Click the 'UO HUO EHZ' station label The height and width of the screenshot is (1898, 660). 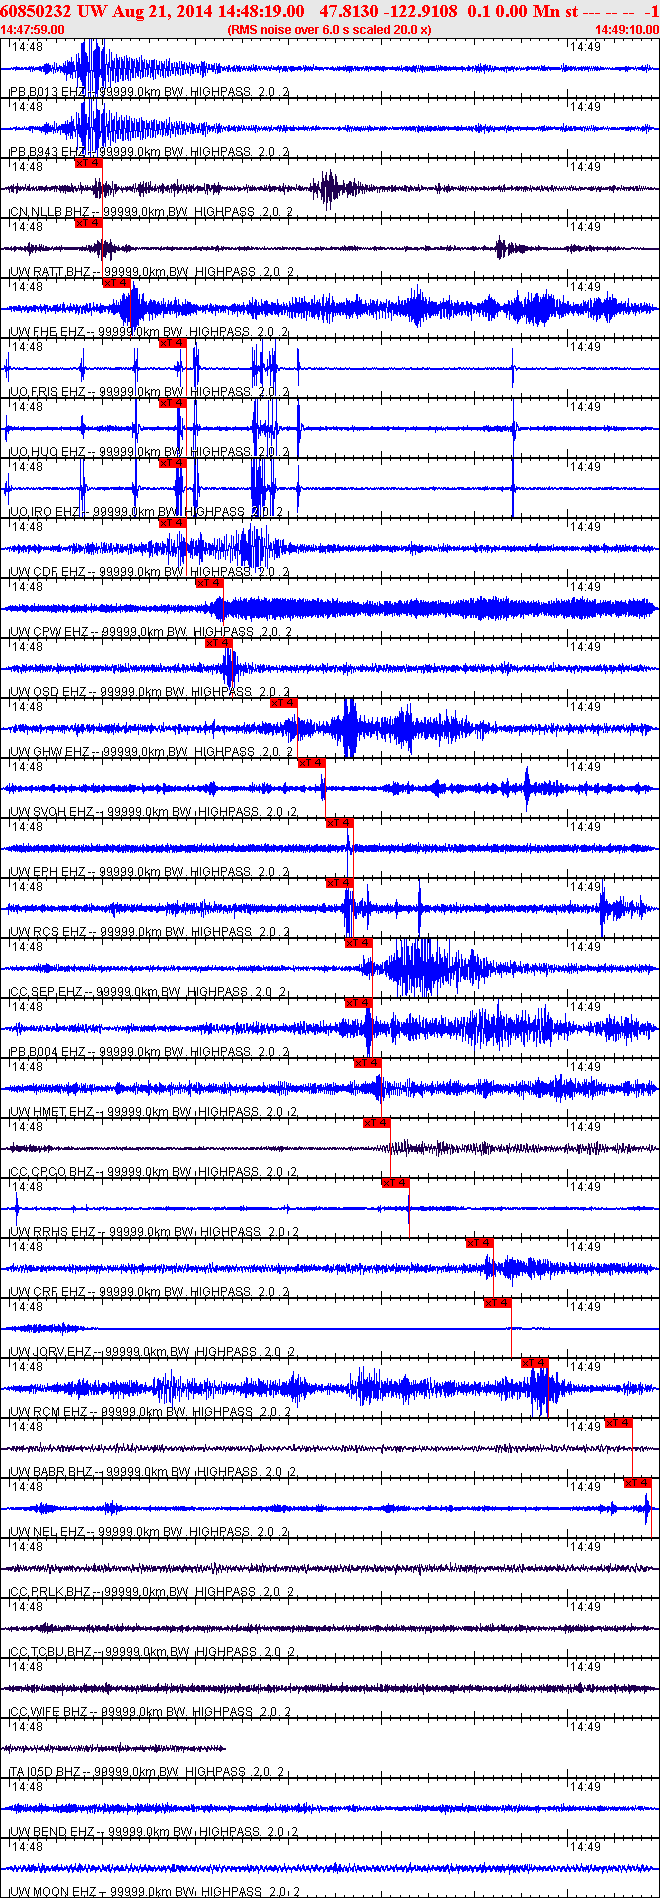tap(47, 452)
